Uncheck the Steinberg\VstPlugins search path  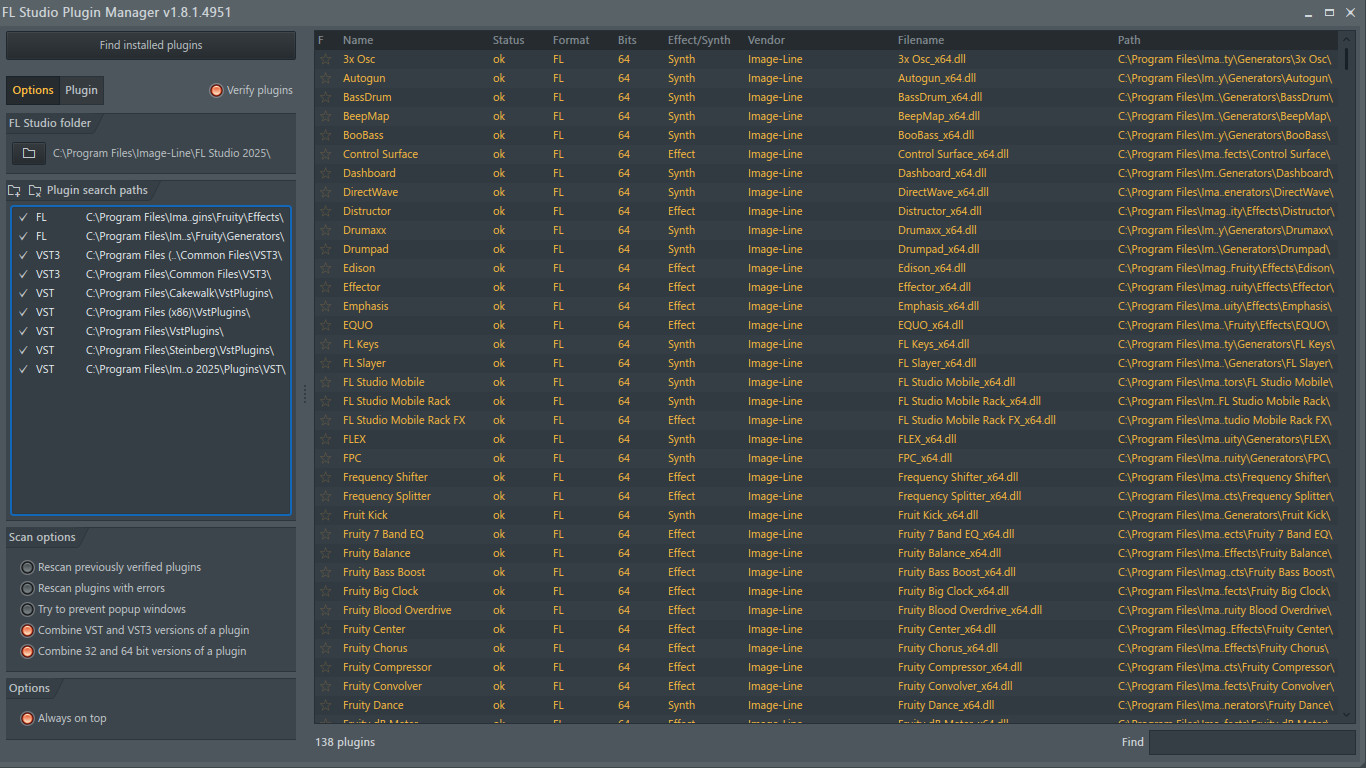coord(23,350)
